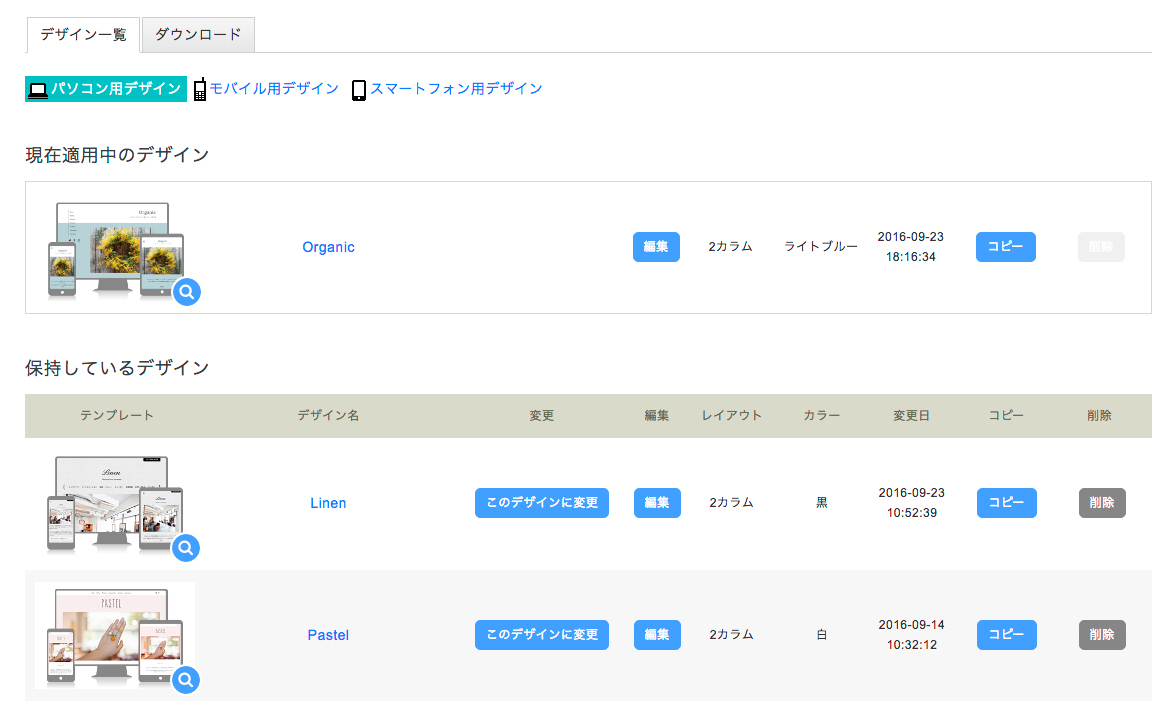Click the magnifier icon on the Pastel thumbnail
The width and height of the screenshot is (1166, 706).
pyautogui.click(x=187, y=680)
